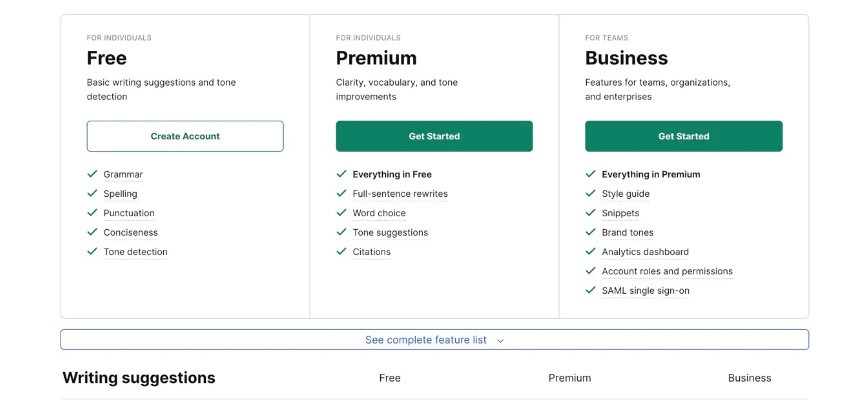Screen dimensions: 862x411
Task: Click the checkmark next to Style guide
Action: tap(590, 193)
